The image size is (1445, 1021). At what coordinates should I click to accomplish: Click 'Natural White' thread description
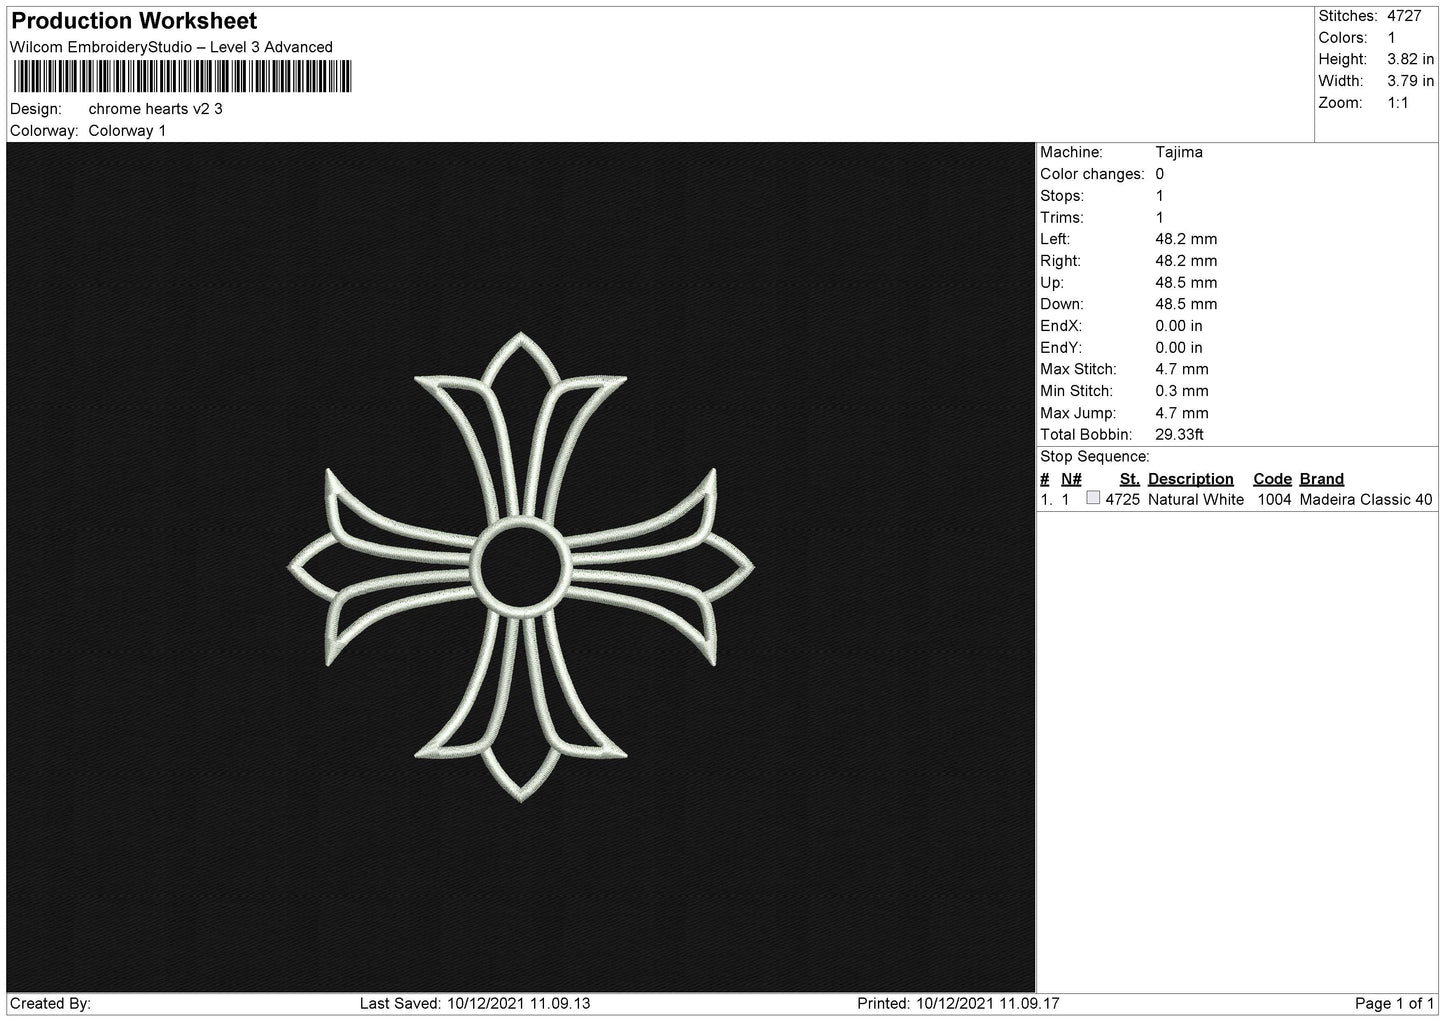tap(1196, 500)
